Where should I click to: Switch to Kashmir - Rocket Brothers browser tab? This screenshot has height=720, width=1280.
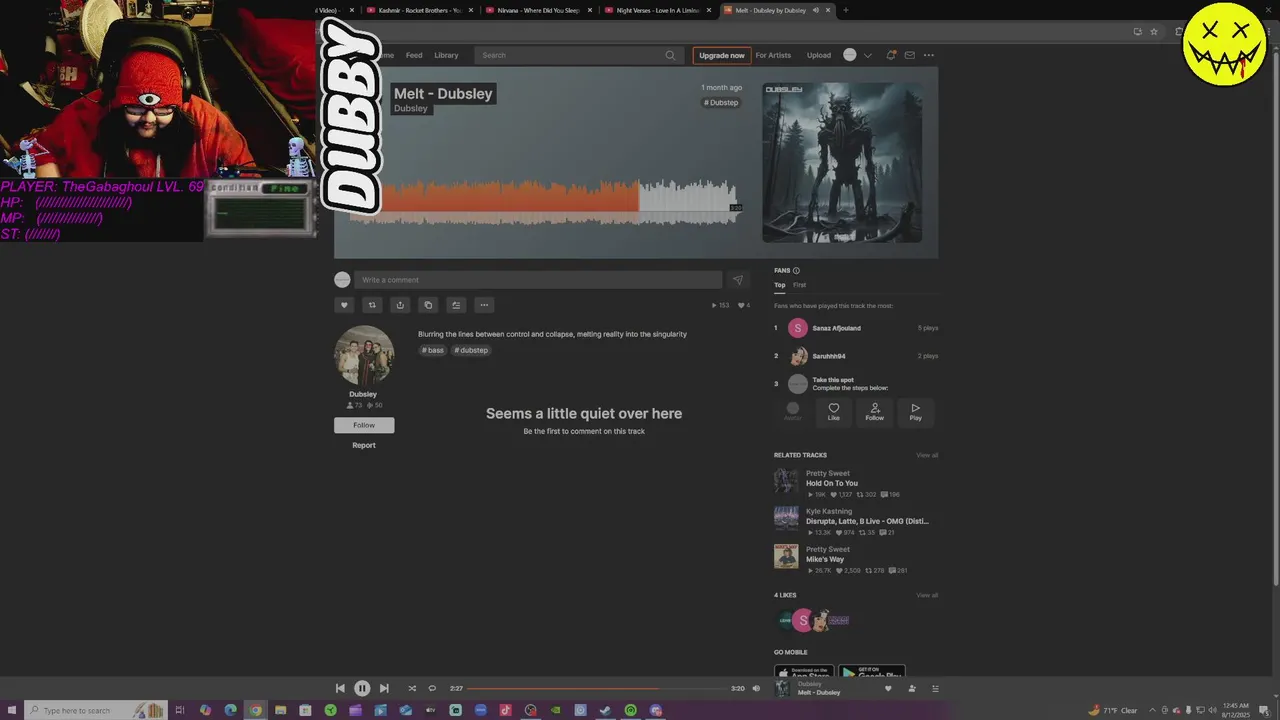click(420, 10)
